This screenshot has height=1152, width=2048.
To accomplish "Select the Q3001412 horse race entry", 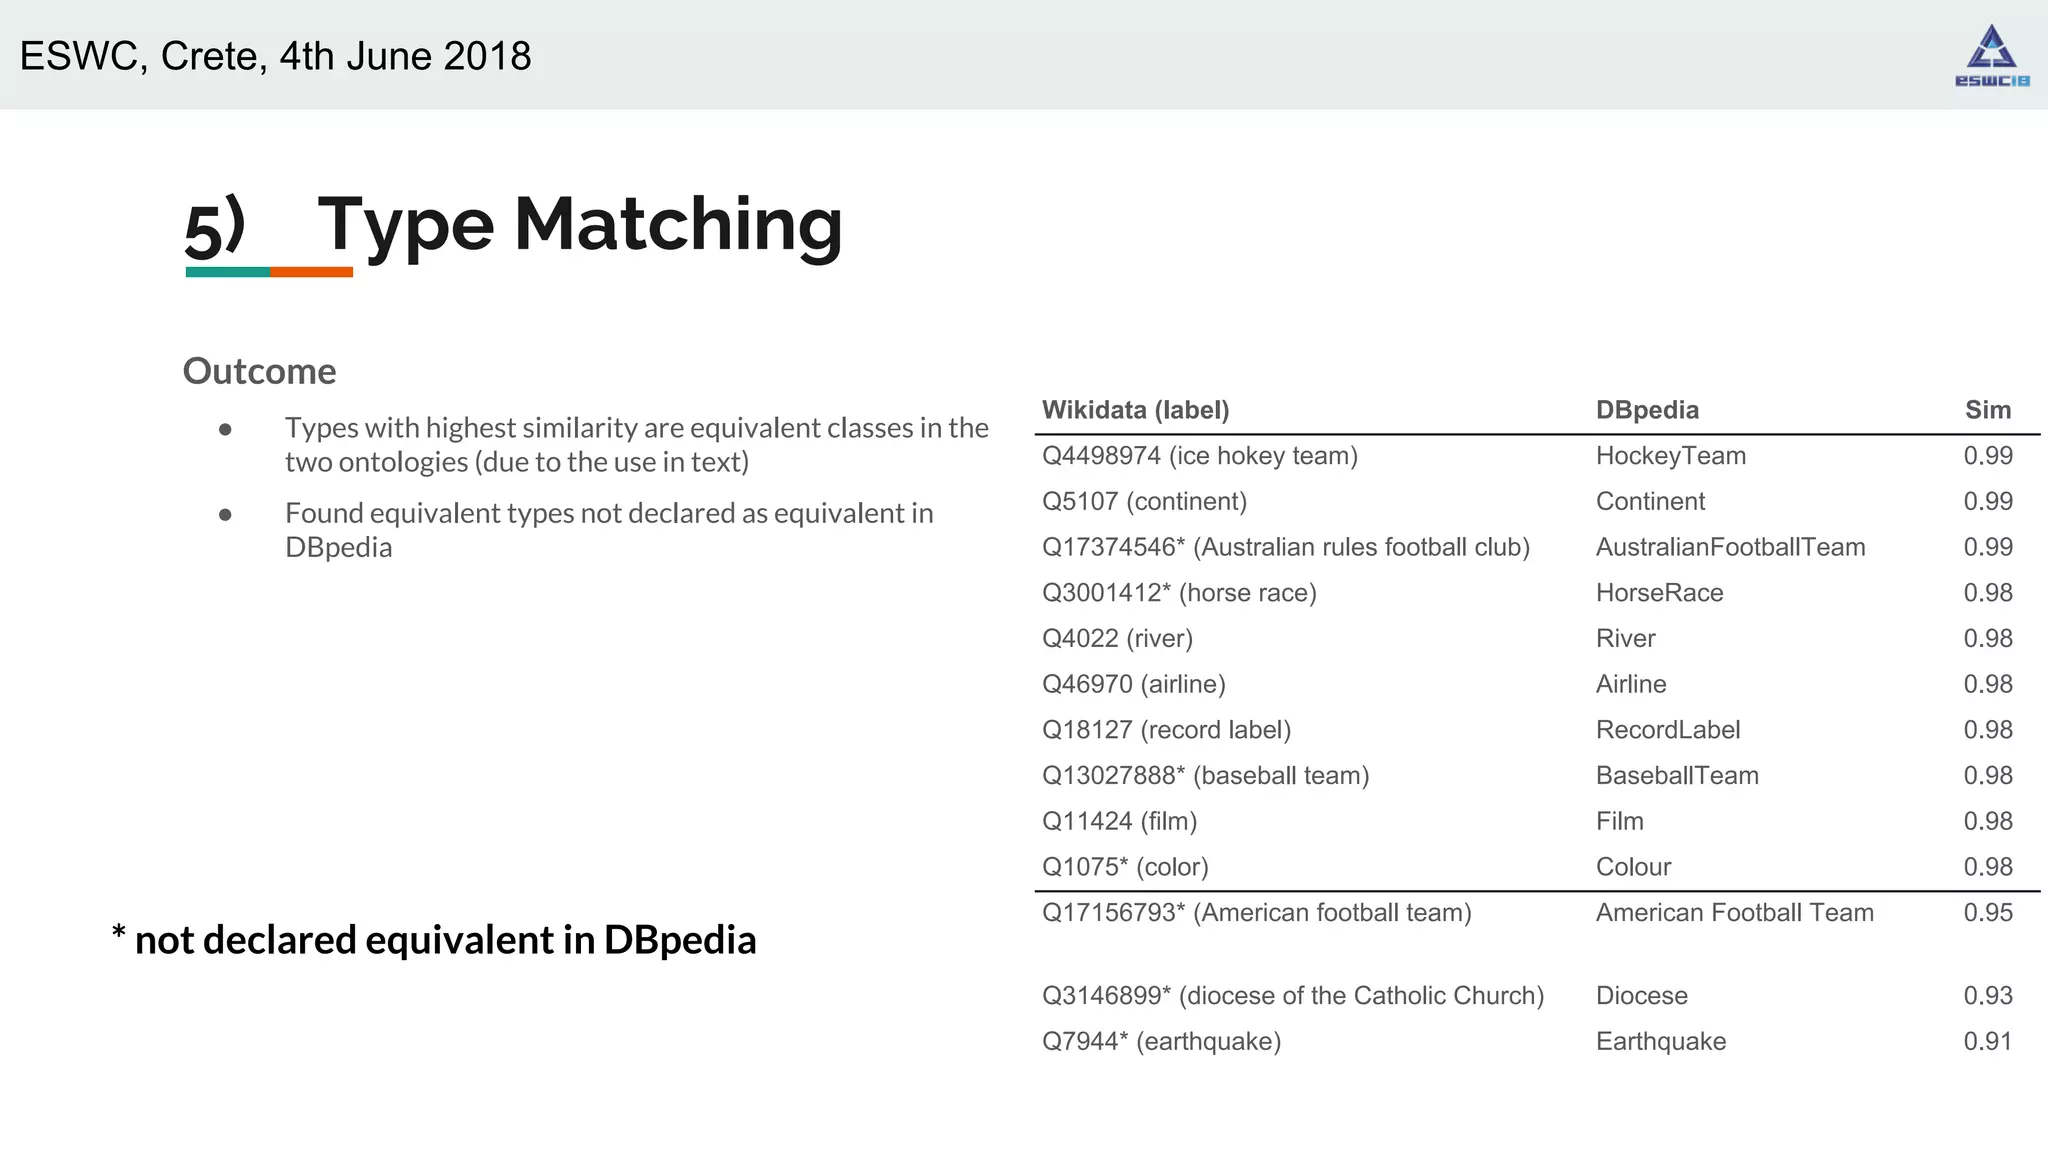I will [1179, 593].
